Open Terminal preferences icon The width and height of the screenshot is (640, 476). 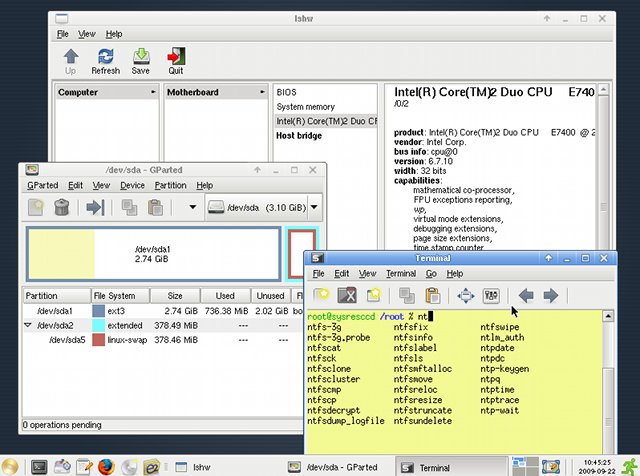(491, 295)
